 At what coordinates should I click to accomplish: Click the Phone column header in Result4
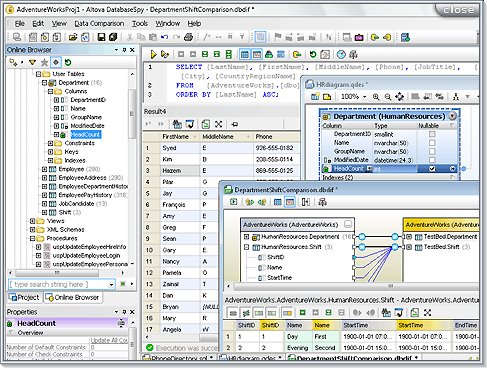point(276,137)
